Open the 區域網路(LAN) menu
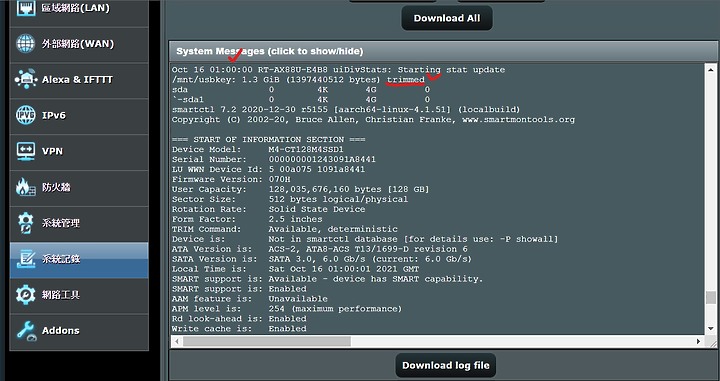The image size is (720, 381). 79,9
